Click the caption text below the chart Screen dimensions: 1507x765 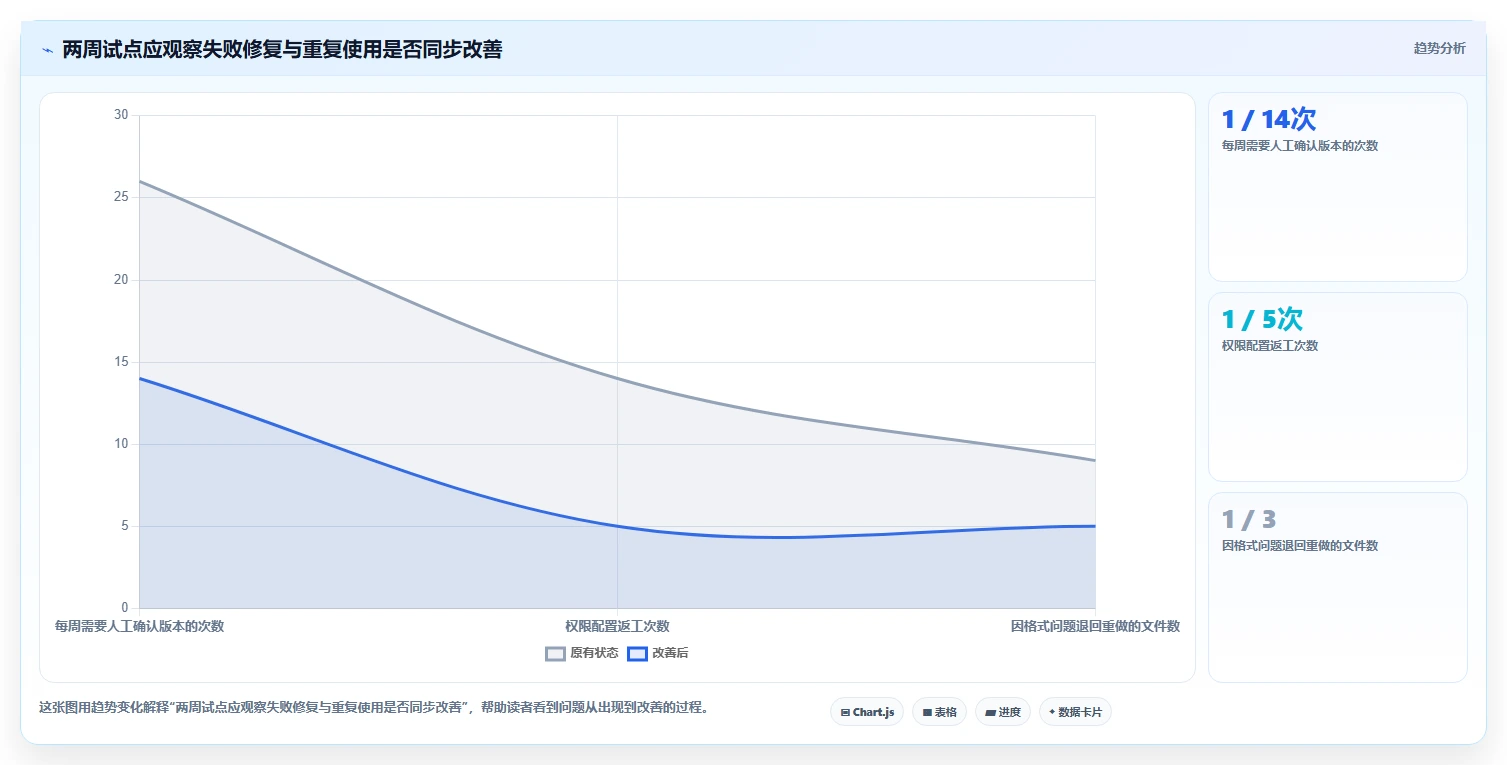(x=374, y=707)
